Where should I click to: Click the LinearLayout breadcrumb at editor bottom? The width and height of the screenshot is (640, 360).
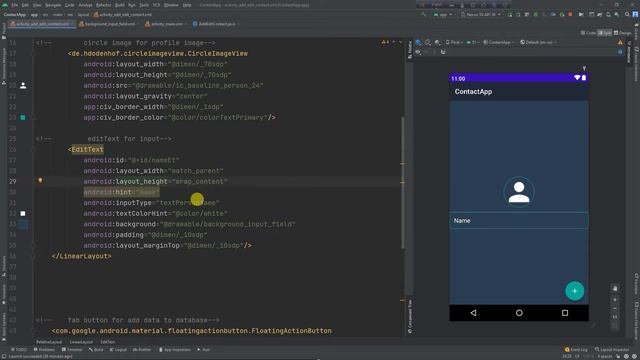coord(81,342)
